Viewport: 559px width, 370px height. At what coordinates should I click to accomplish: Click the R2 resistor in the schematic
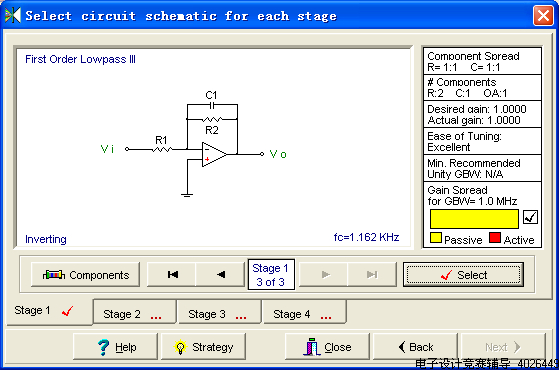click(x=212, y=119)
